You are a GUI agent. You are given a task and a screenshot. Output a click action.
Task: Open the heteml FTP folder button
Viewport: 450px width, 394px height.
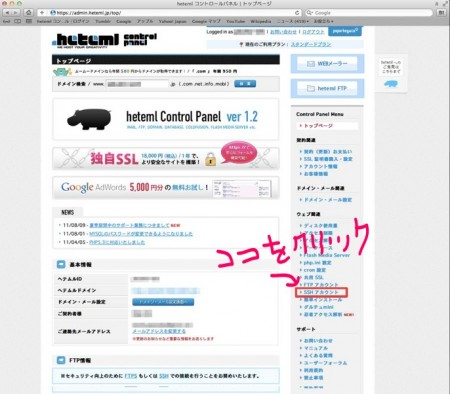coord(327,88)
